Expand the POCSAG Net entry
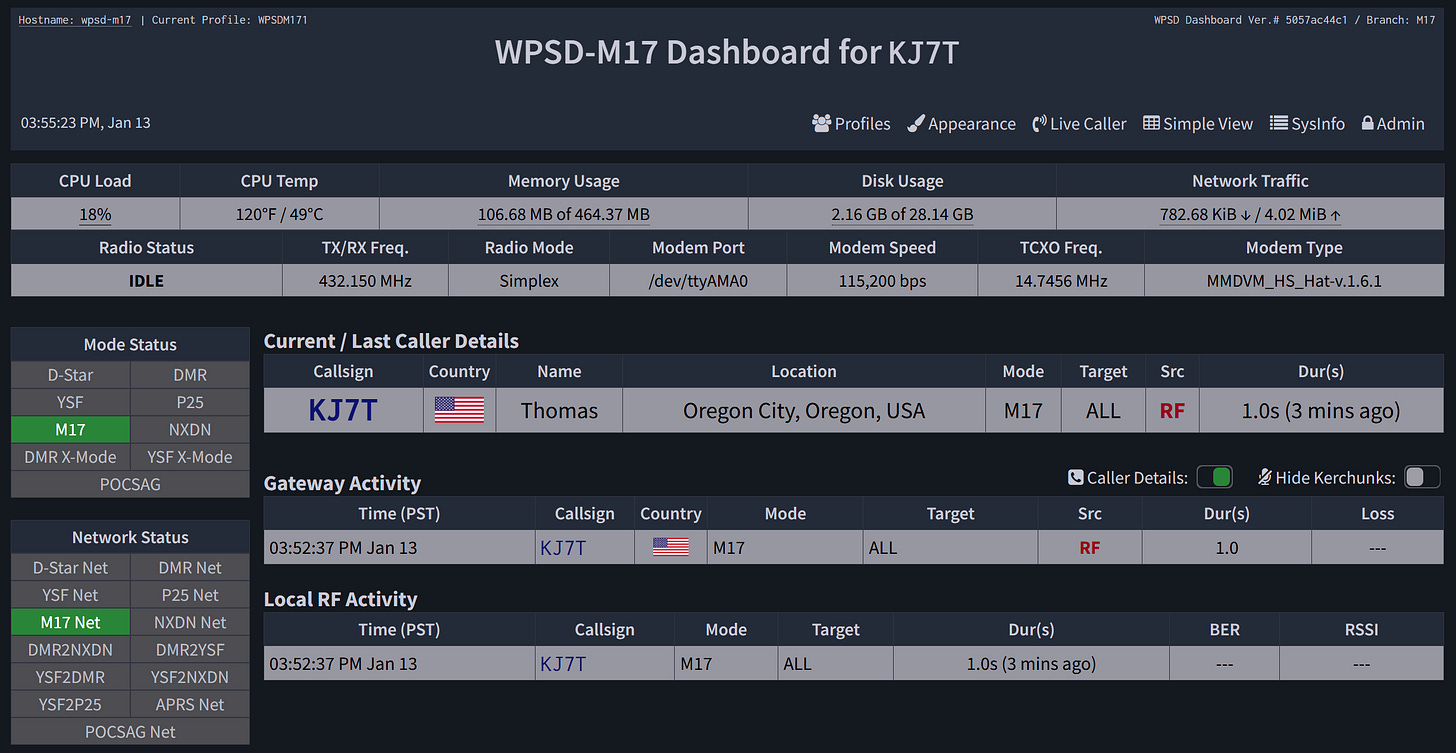The image size is (1456, 753). click(130, 731)
